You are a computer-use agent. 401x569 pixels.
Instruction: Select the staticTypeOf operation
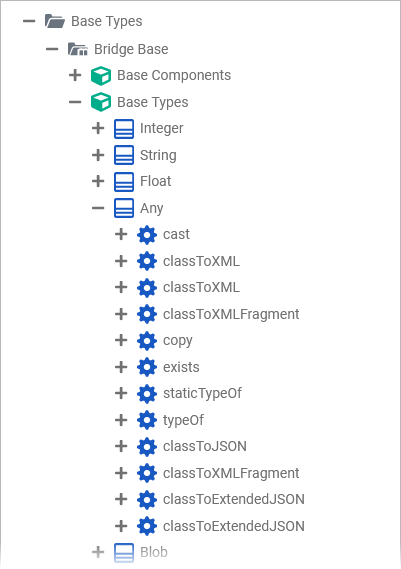pos(202,394)
